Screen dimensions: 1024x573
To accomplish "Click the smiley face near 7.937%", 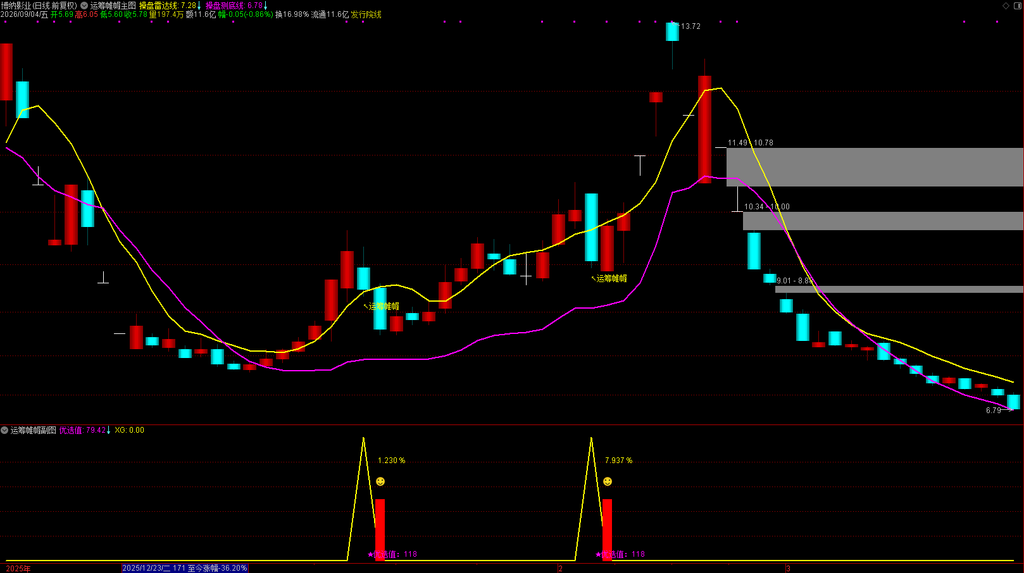I will point(607,482).
